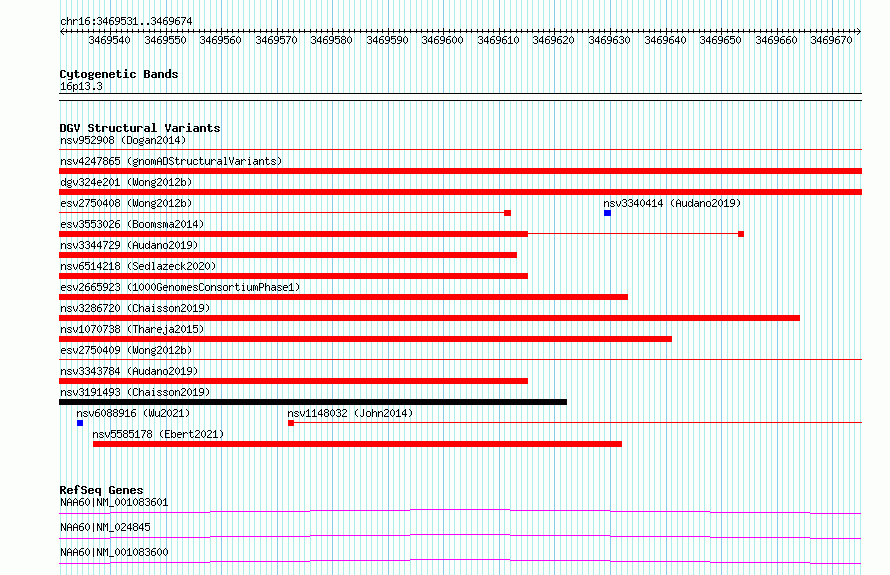This screenshot has height=575, width=890.
Task: Open esv2665923 (1000GenomesConsortiumPhase1) variant
Action: (180, 287)
